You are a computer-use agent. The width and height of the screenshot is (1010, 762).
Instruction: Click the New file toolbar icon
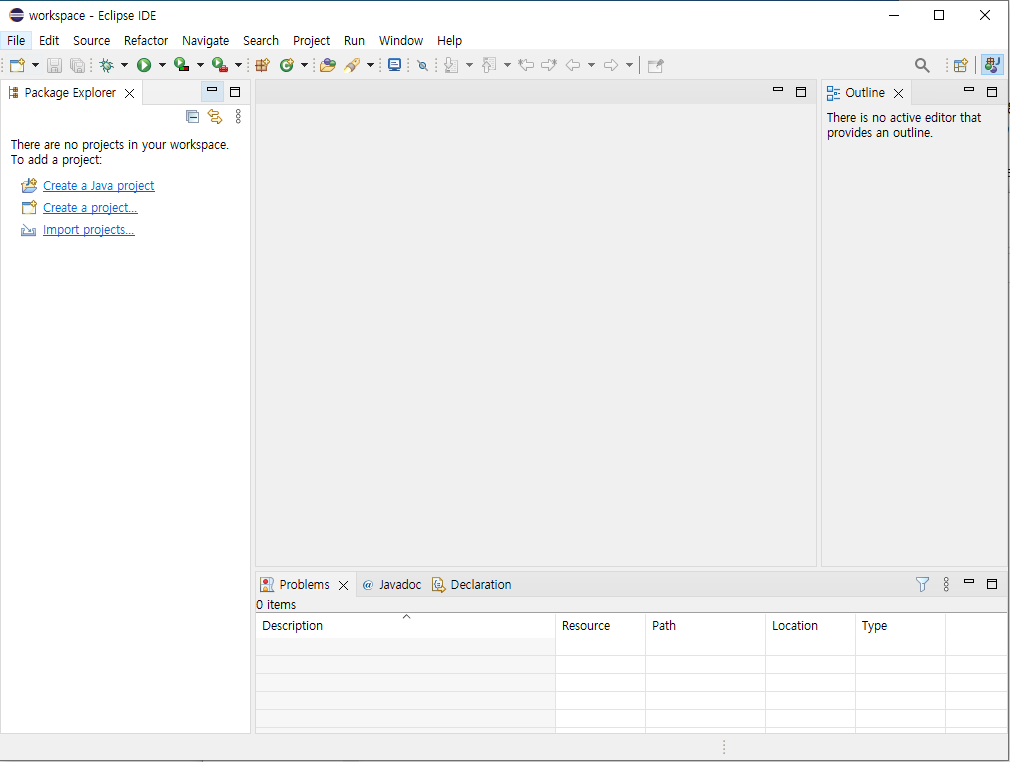click(17, 65)
